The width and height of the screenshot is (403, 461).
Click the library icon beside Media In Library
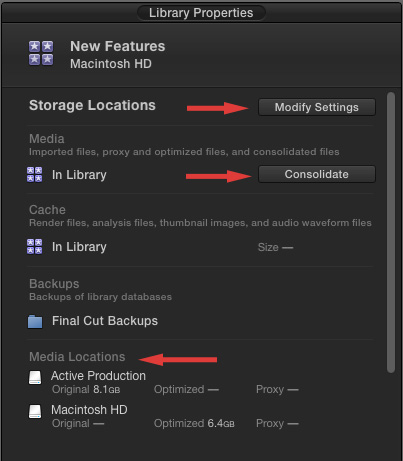pyautogui.click(x=34, y=174)
